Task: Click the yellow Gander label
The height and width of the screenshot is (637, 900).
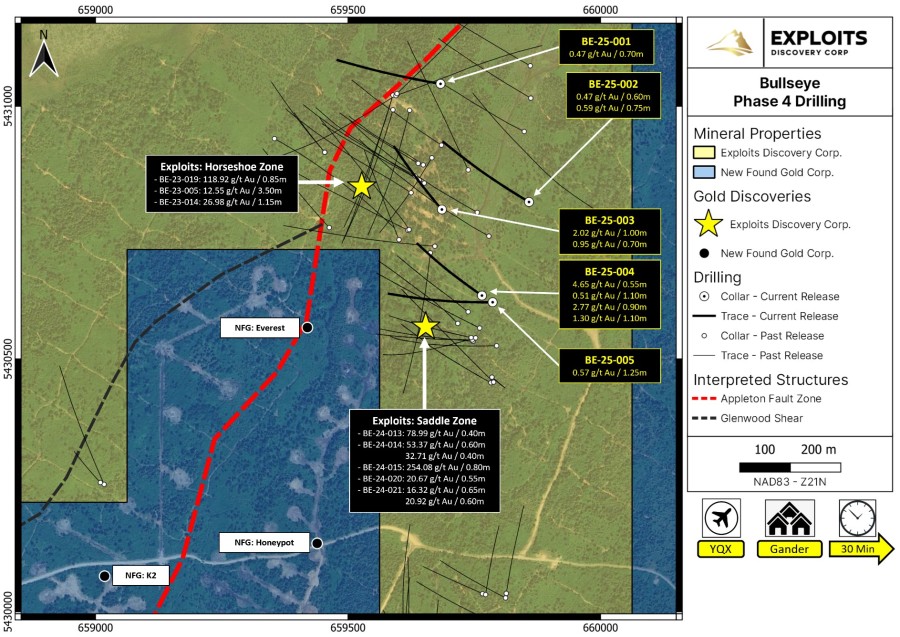Action: point(789,549)
